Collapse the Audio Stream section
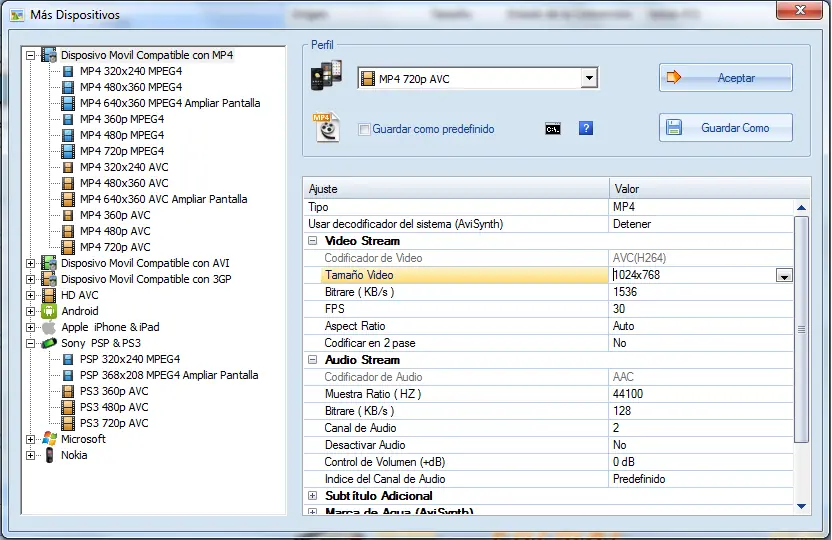 [313, 360]
